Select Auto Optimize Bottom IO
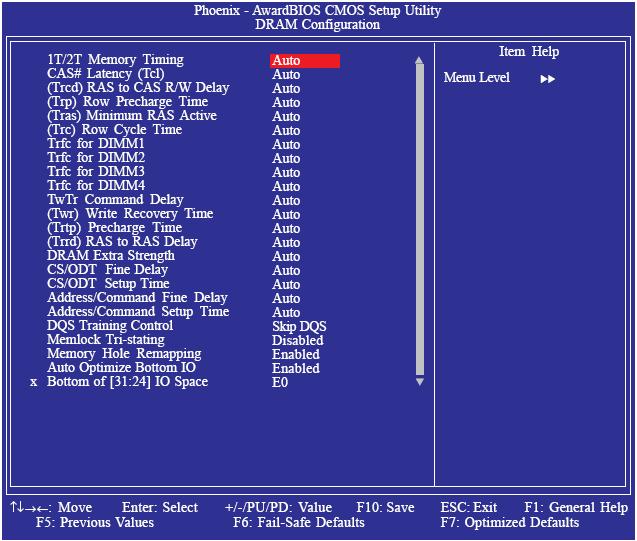Image resolution: width=637 pixels, height=541 pixels. pyautogui.click(x=121, y=368)
